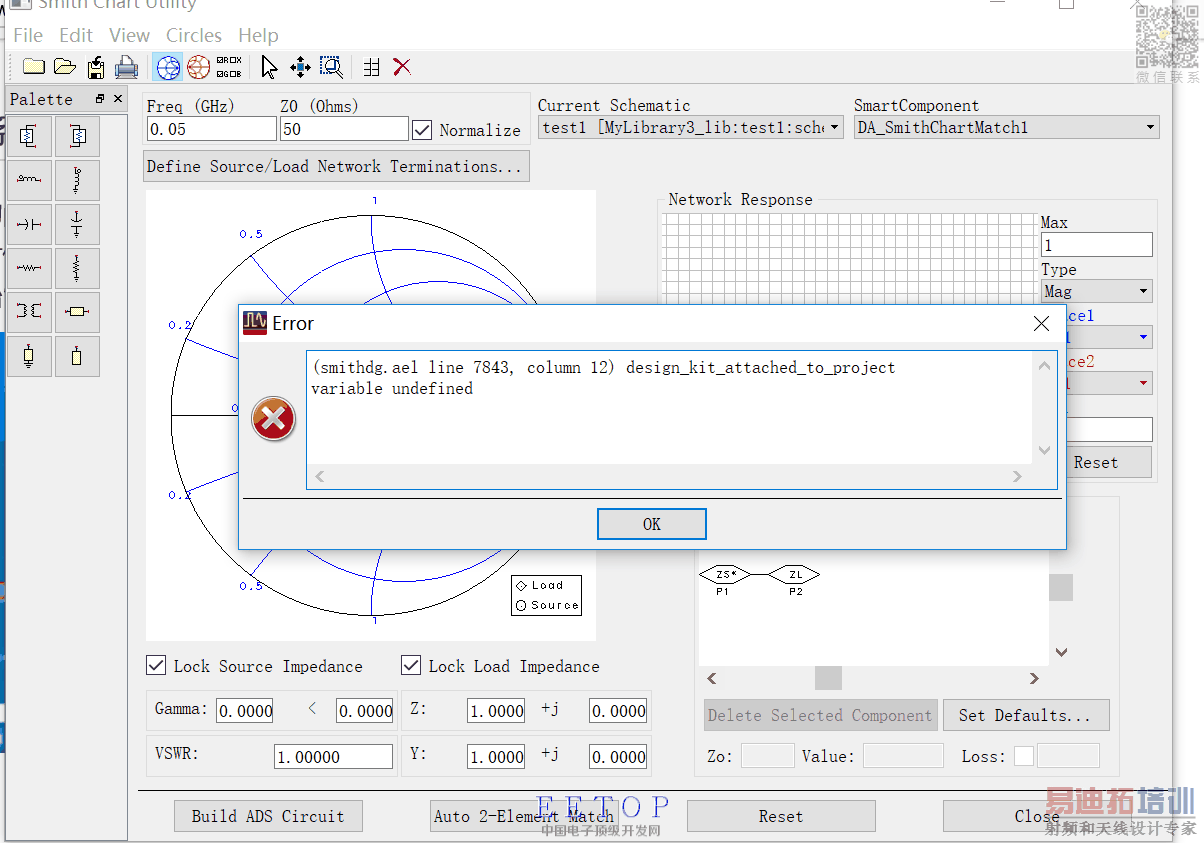Viewport: 1204px width, 843px height.
Task: Click the bottom Reset button
Action: [x=781, y=816]
